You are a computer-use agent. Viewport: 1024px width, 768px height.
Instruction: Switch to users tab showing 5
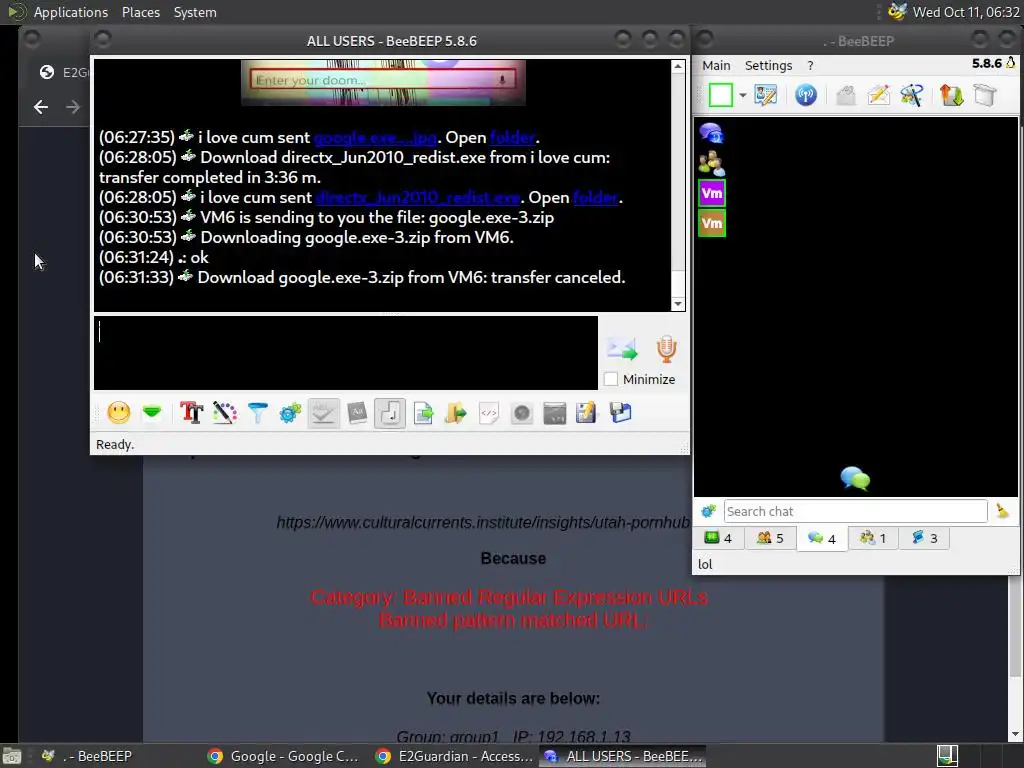tap(770, 538)
